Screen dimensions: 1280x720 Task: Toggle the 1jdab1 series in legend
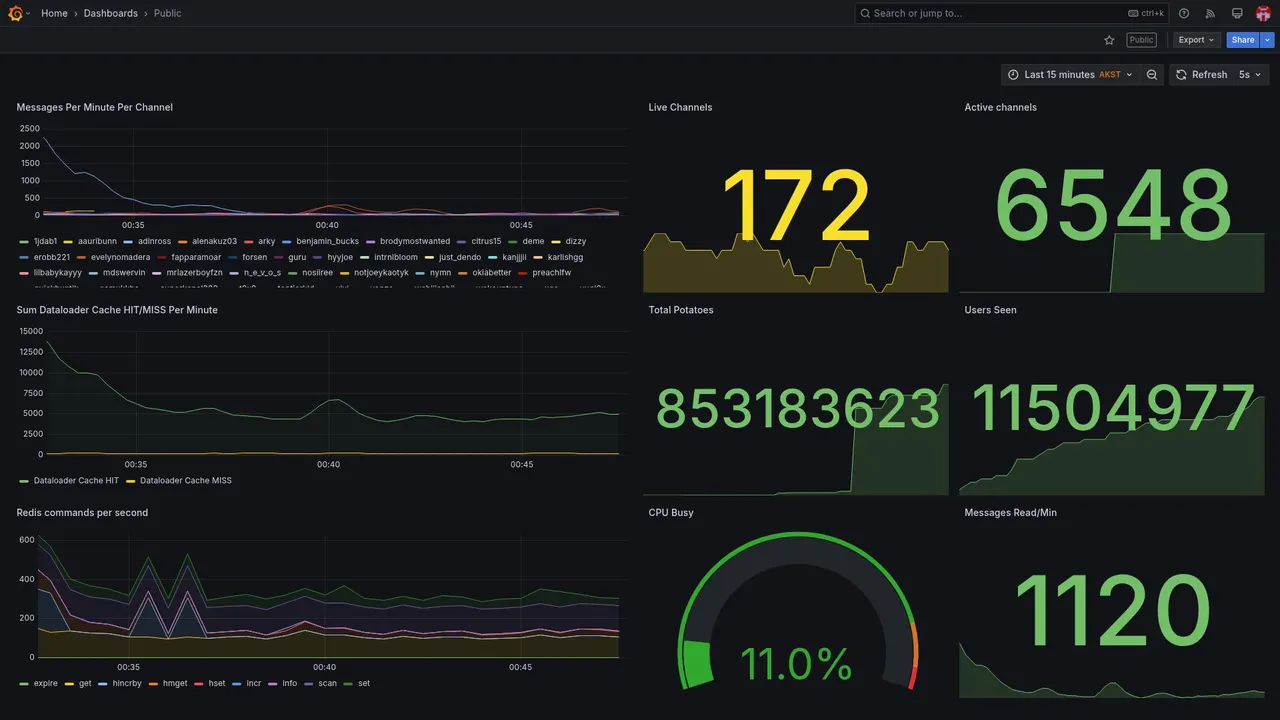[x=46, y=241]
